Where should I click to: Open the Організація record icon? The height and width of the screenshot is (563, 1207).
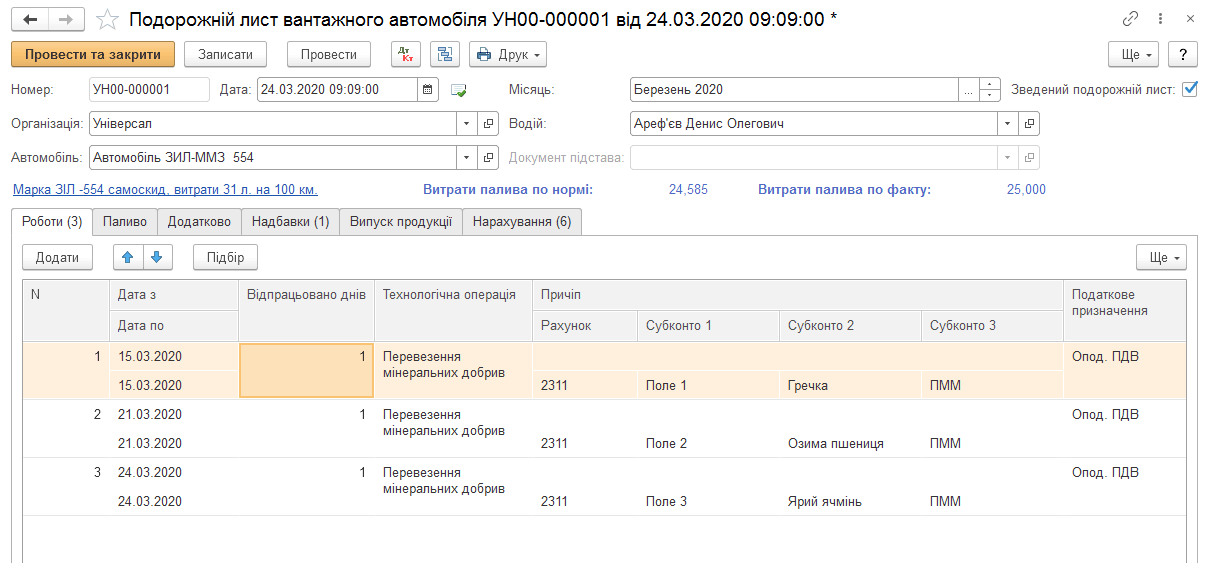[489, 123]
